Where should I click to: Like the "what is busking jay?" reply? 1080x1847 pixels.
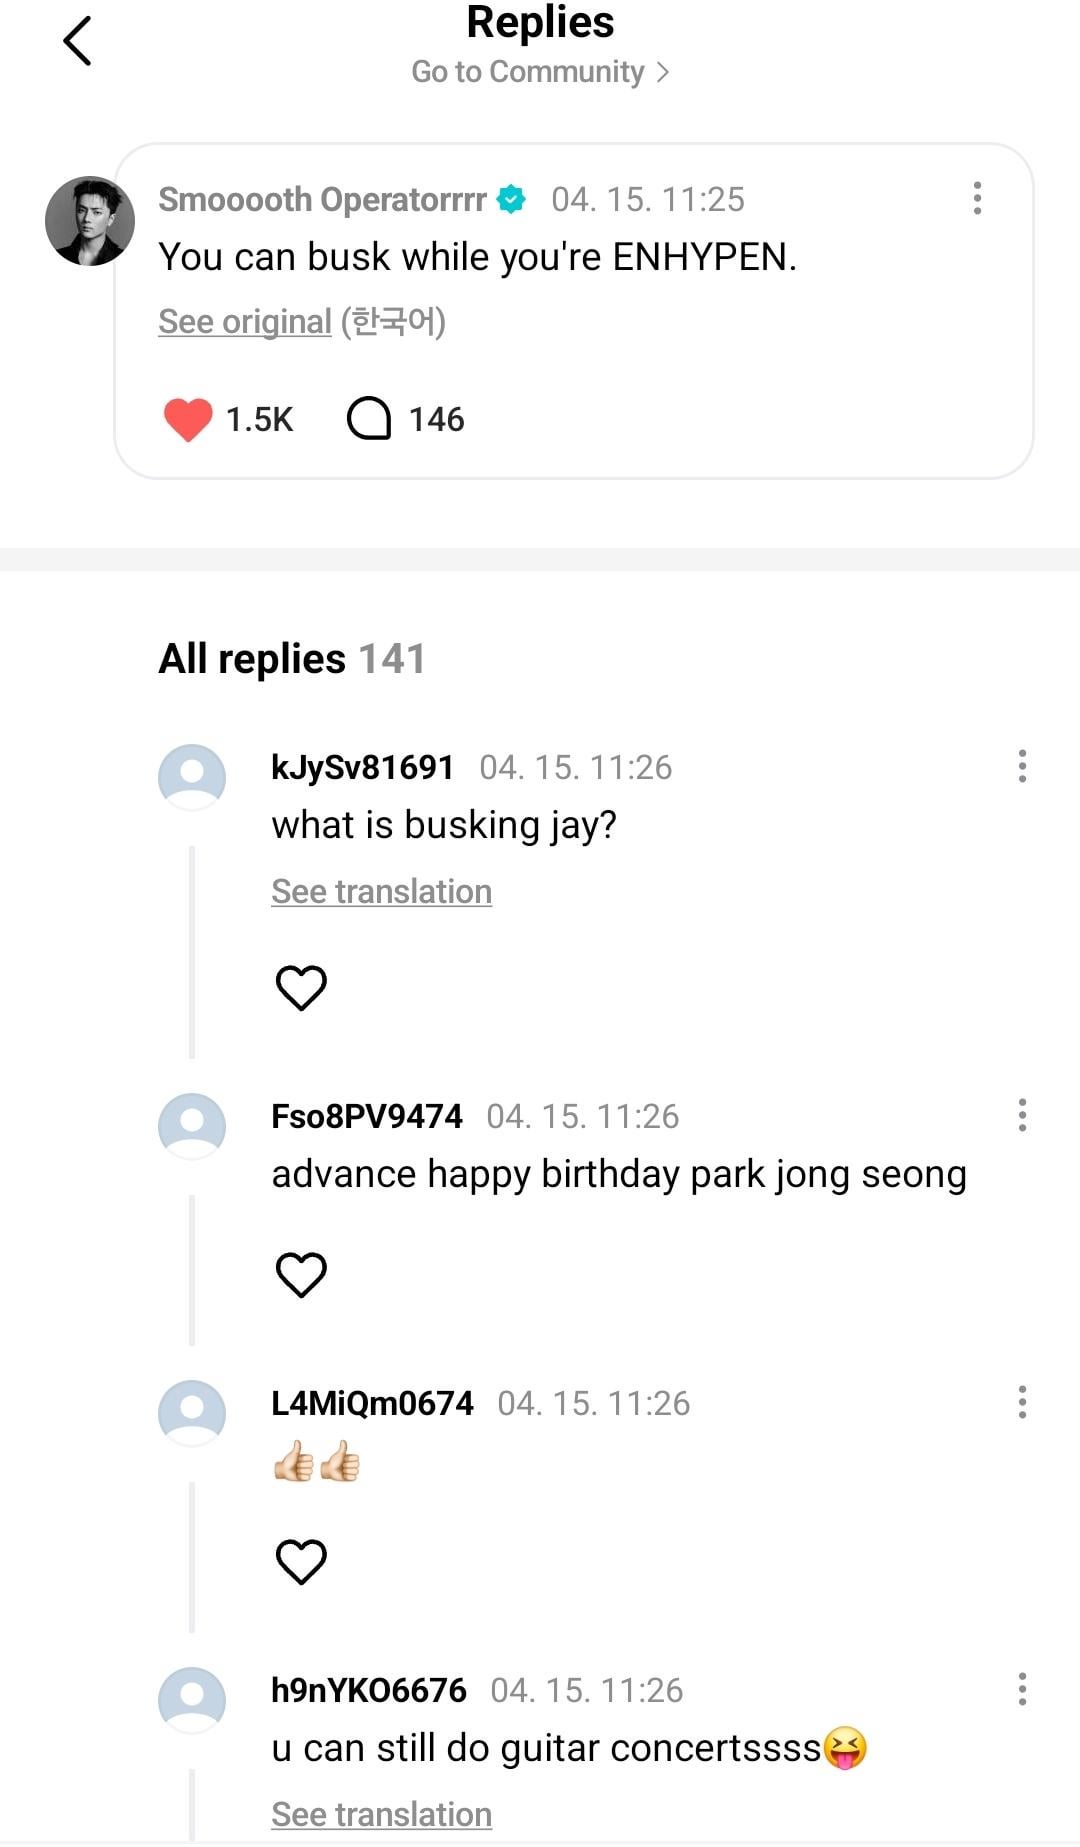(x=301, y=988)
